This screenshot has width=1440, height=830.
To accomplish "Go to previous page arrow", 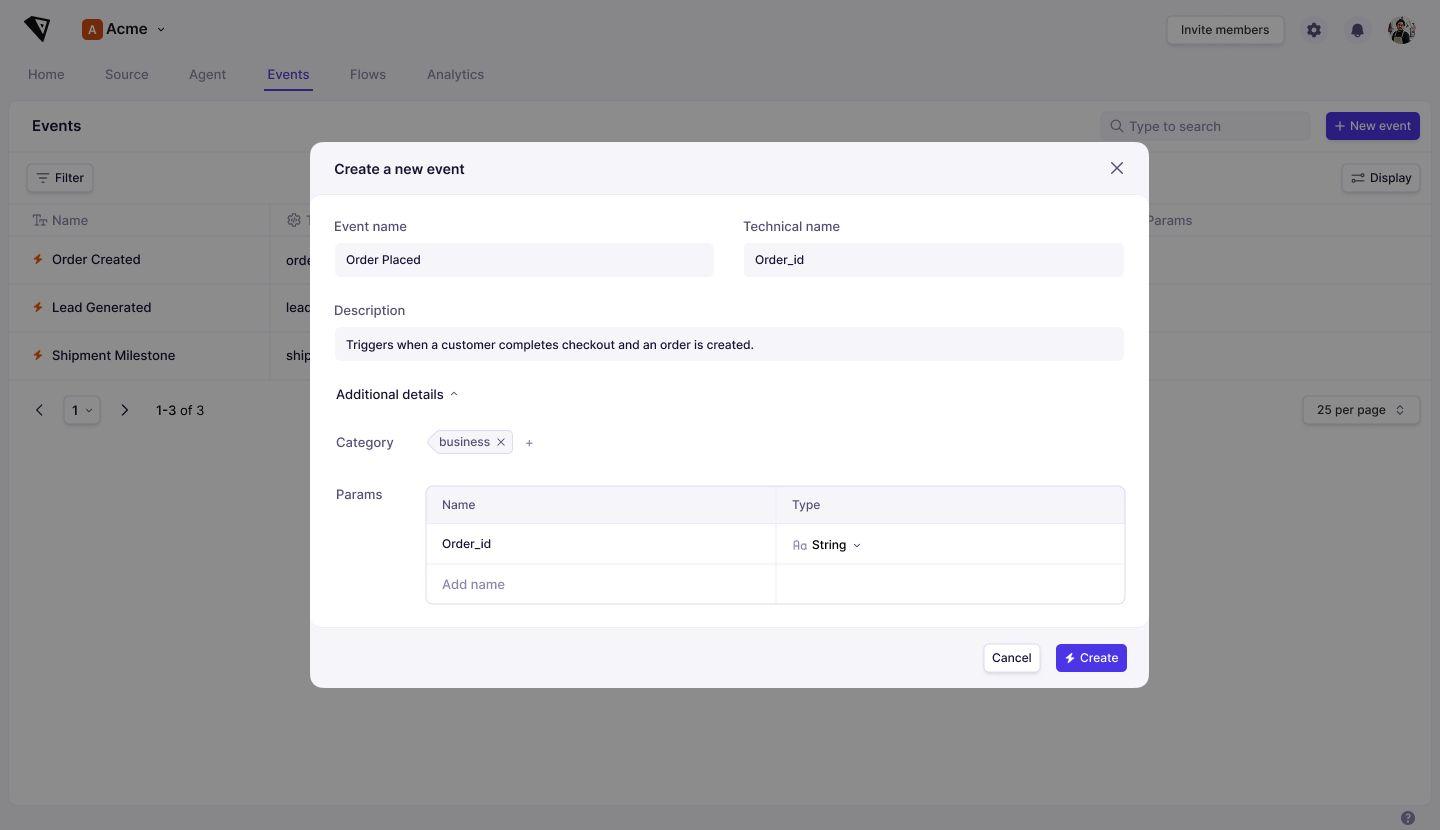I will (40, 410).
